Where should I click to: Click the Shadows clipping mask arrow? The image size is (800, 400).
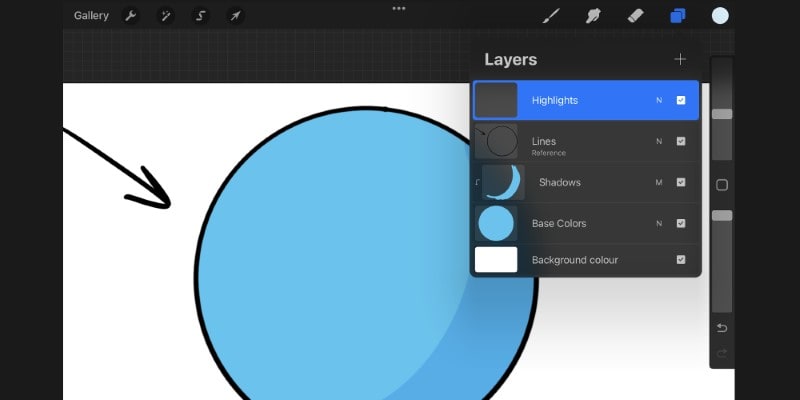click(x=477, y=182)
